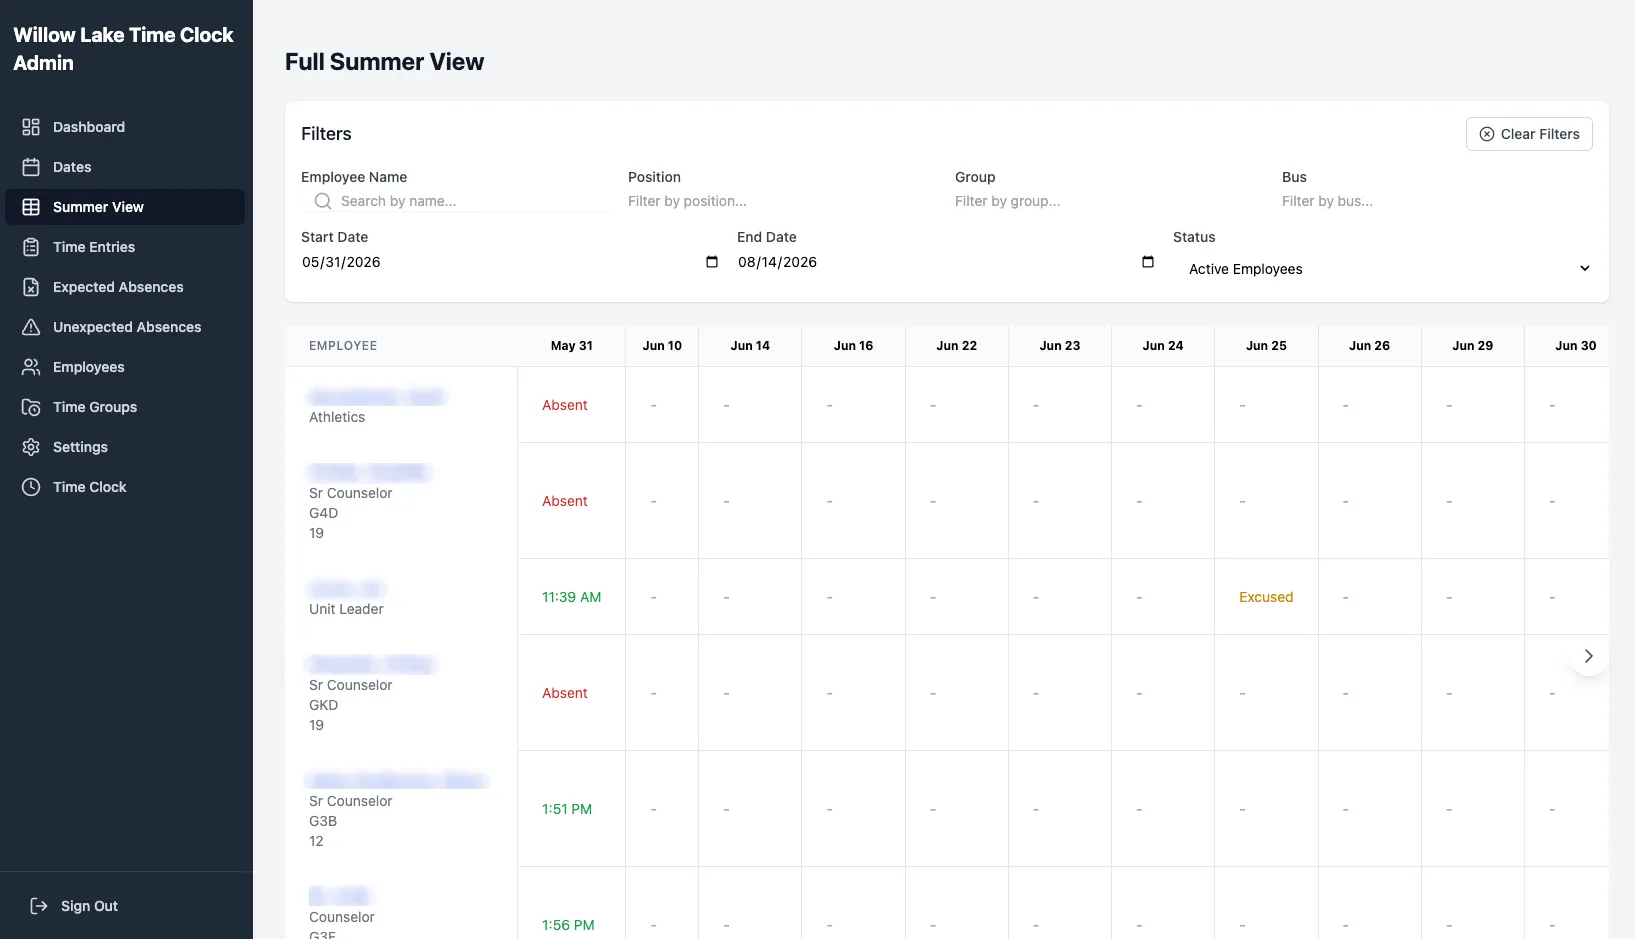Focus the Filter by group field
This screenshot has height=939, width=1635.
click(x=1110, y=201)
